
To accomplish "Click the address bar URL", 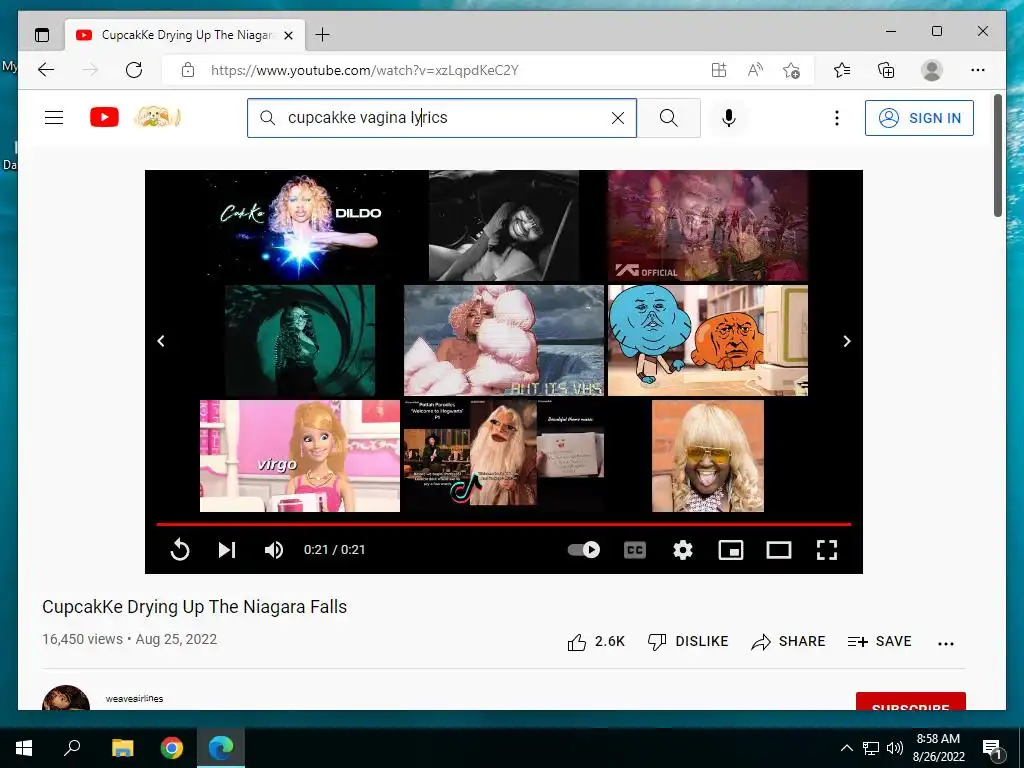I will [364, 71].
